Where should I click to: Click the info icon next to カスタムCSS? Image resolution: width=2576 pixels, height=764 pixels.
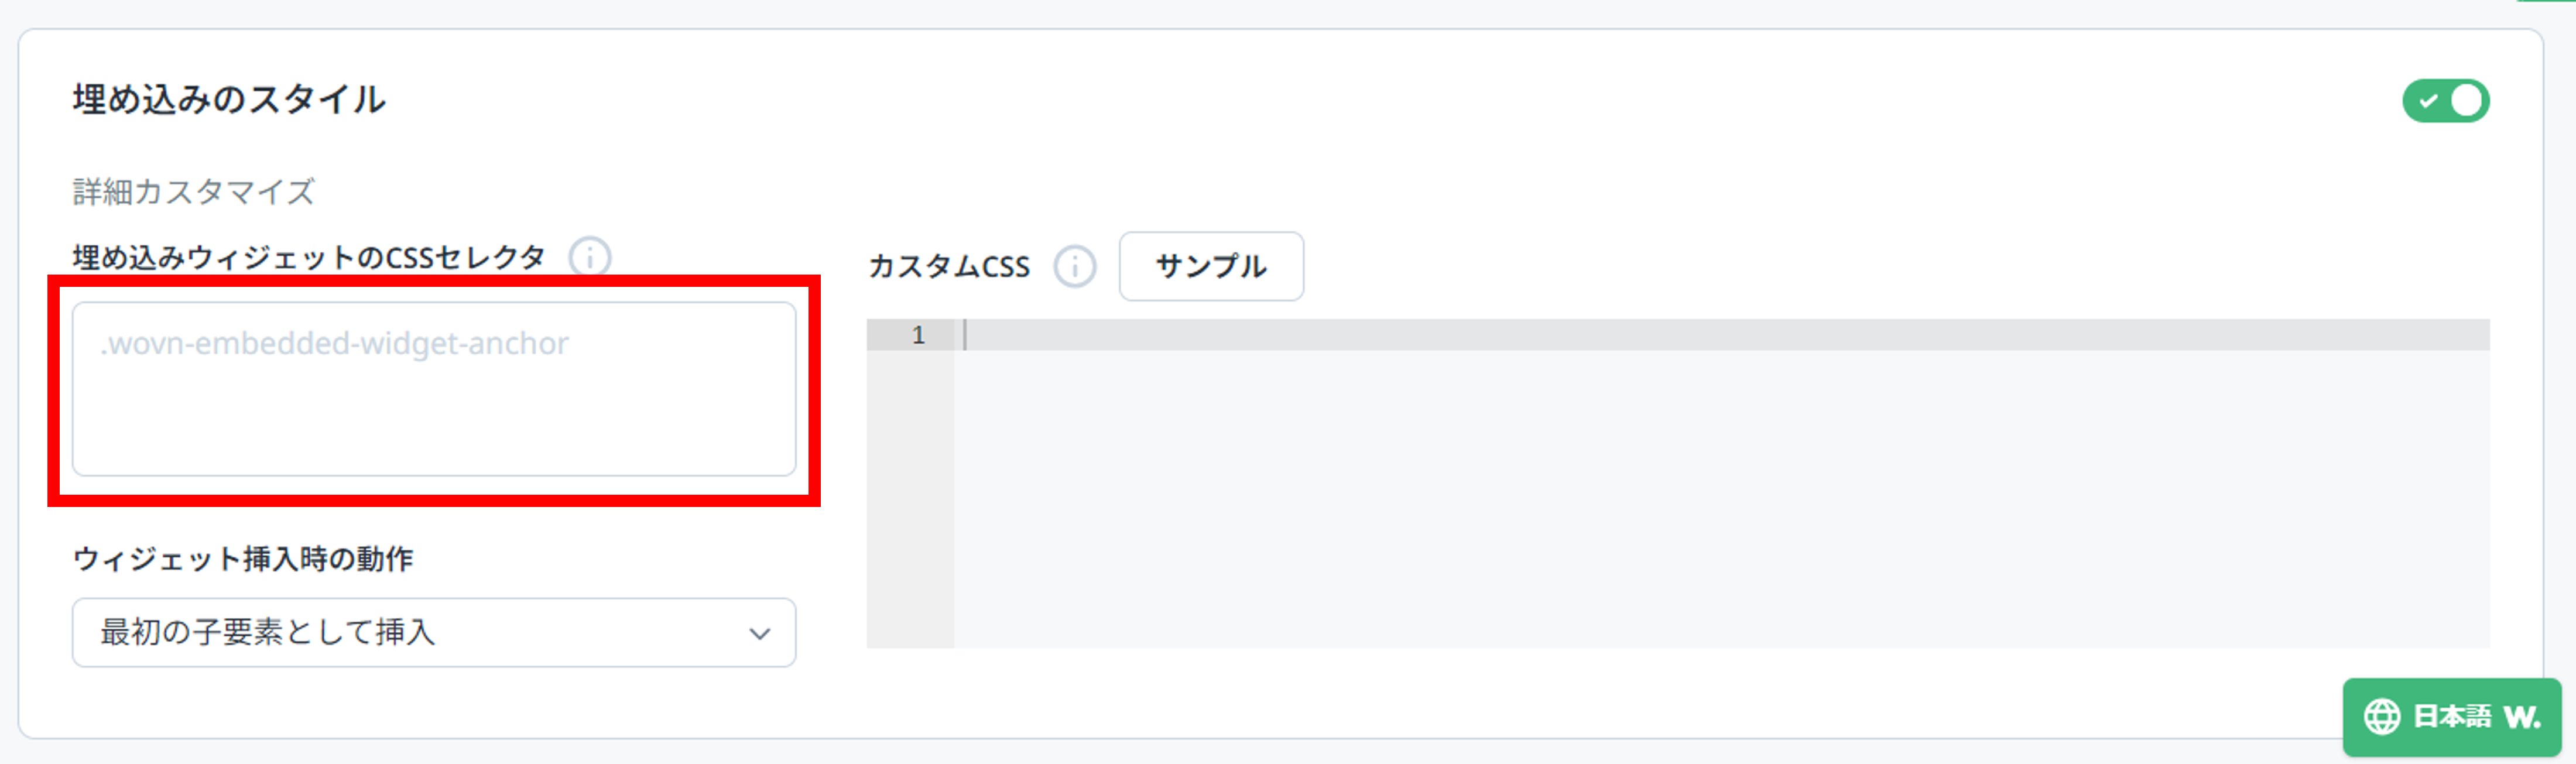(1074, 266)
